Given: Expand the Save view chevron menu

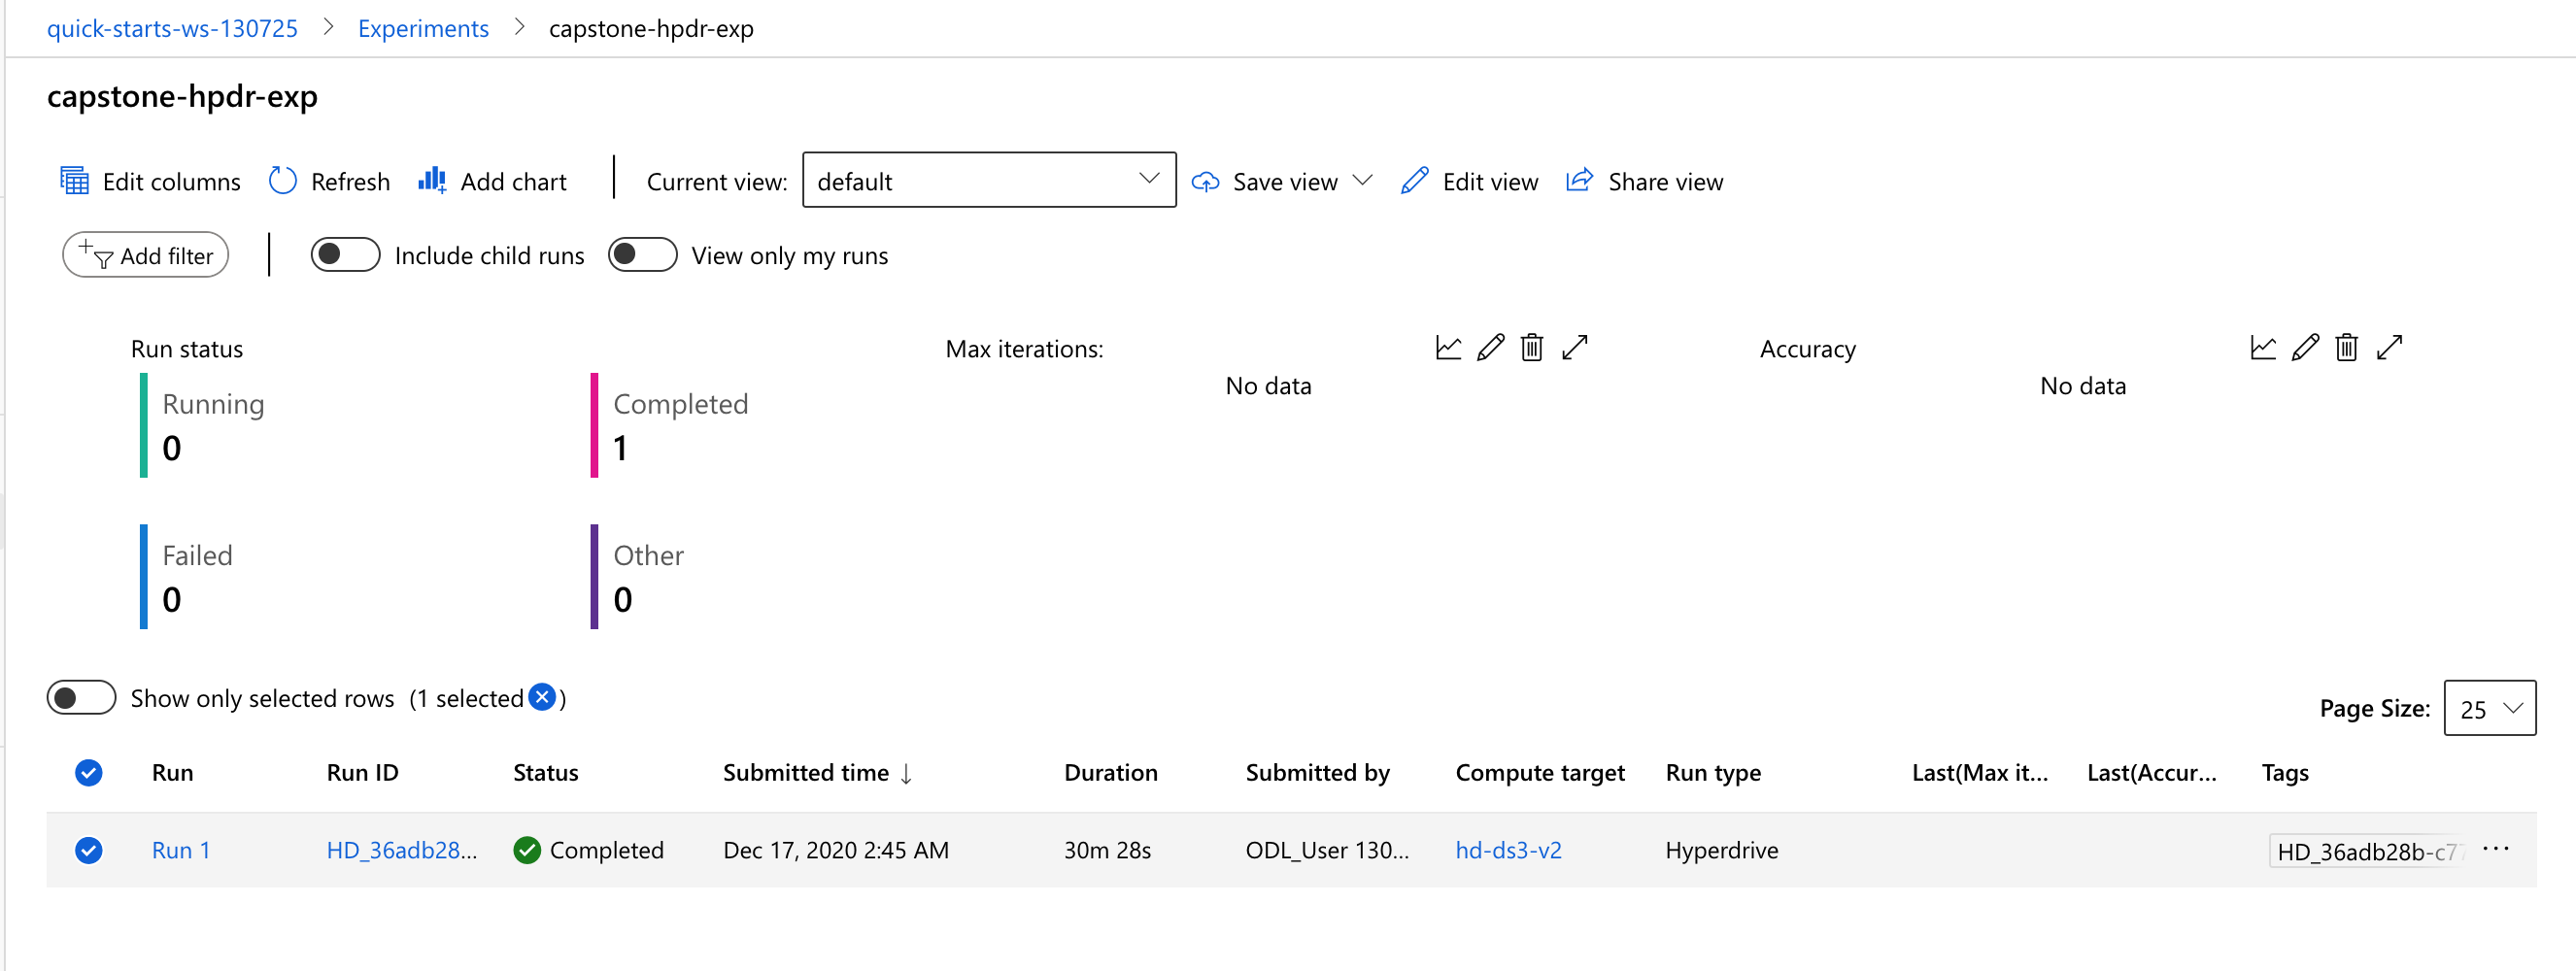Looking at the screenshot, I should pos(1362,180).
